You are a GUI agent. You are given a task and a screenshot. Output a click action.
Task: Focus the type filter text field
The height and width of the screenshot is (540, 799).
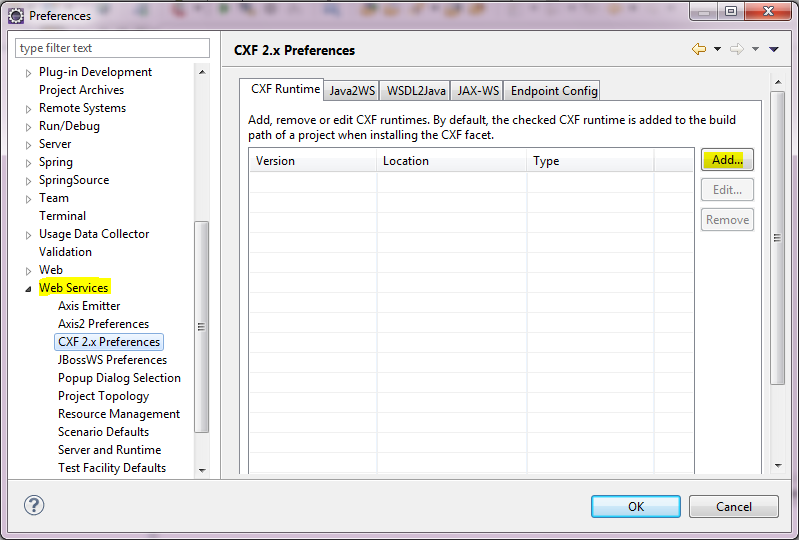[x=112, y=48]
